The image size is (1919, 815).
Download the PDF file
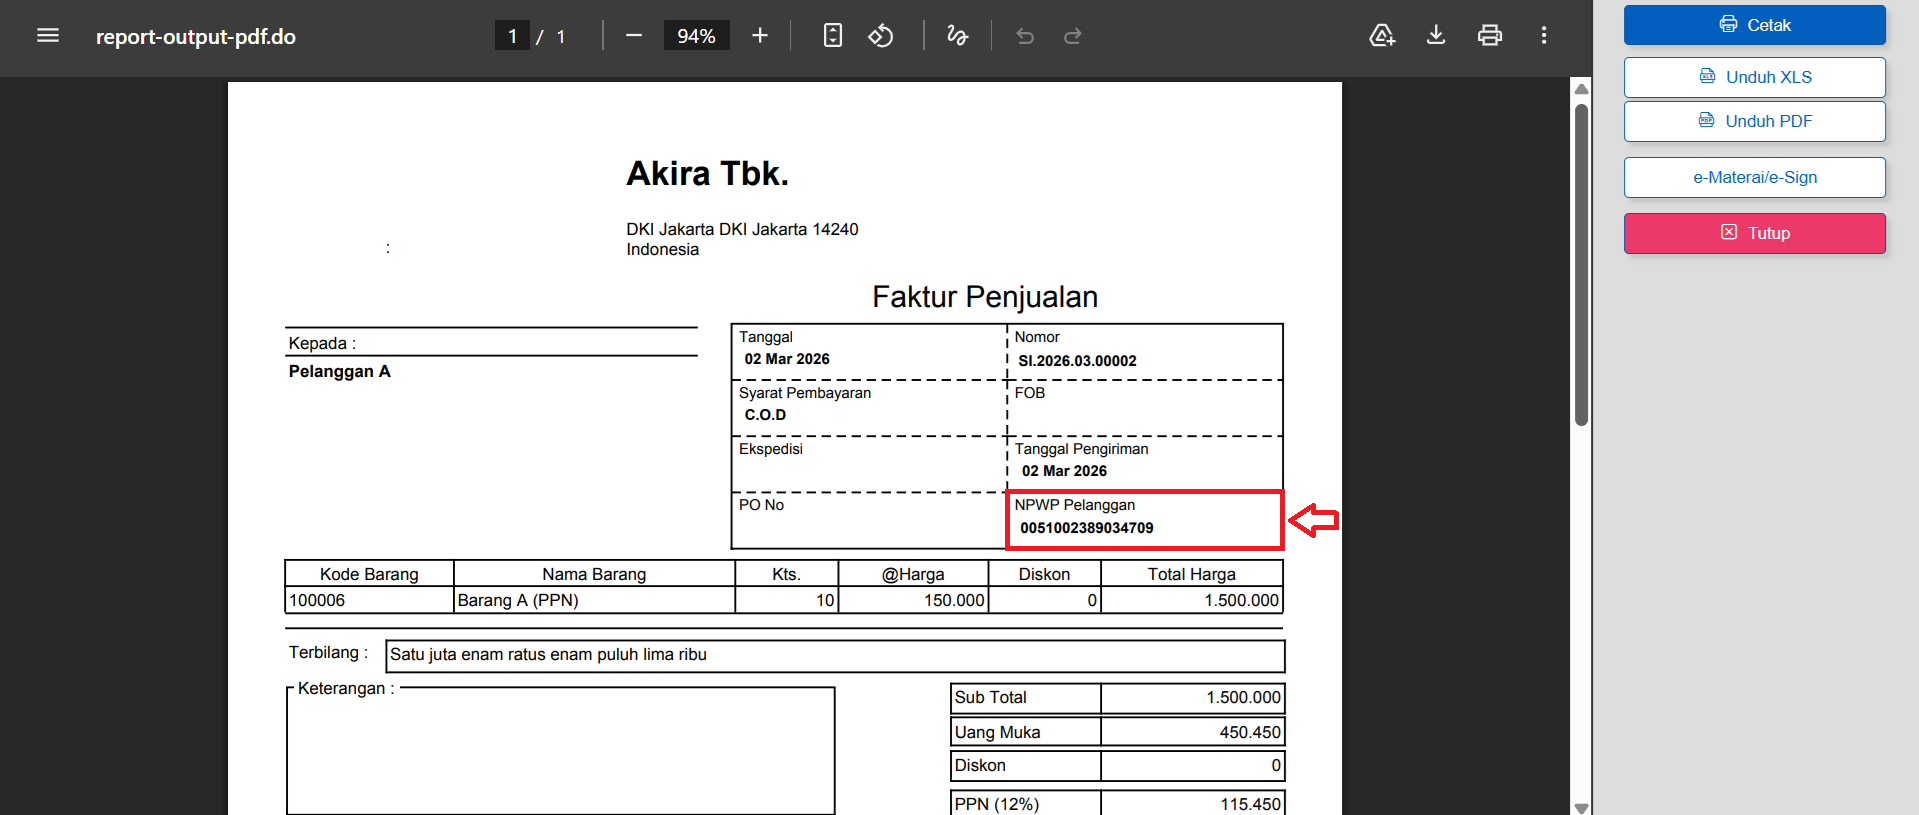coord(1436,36)
